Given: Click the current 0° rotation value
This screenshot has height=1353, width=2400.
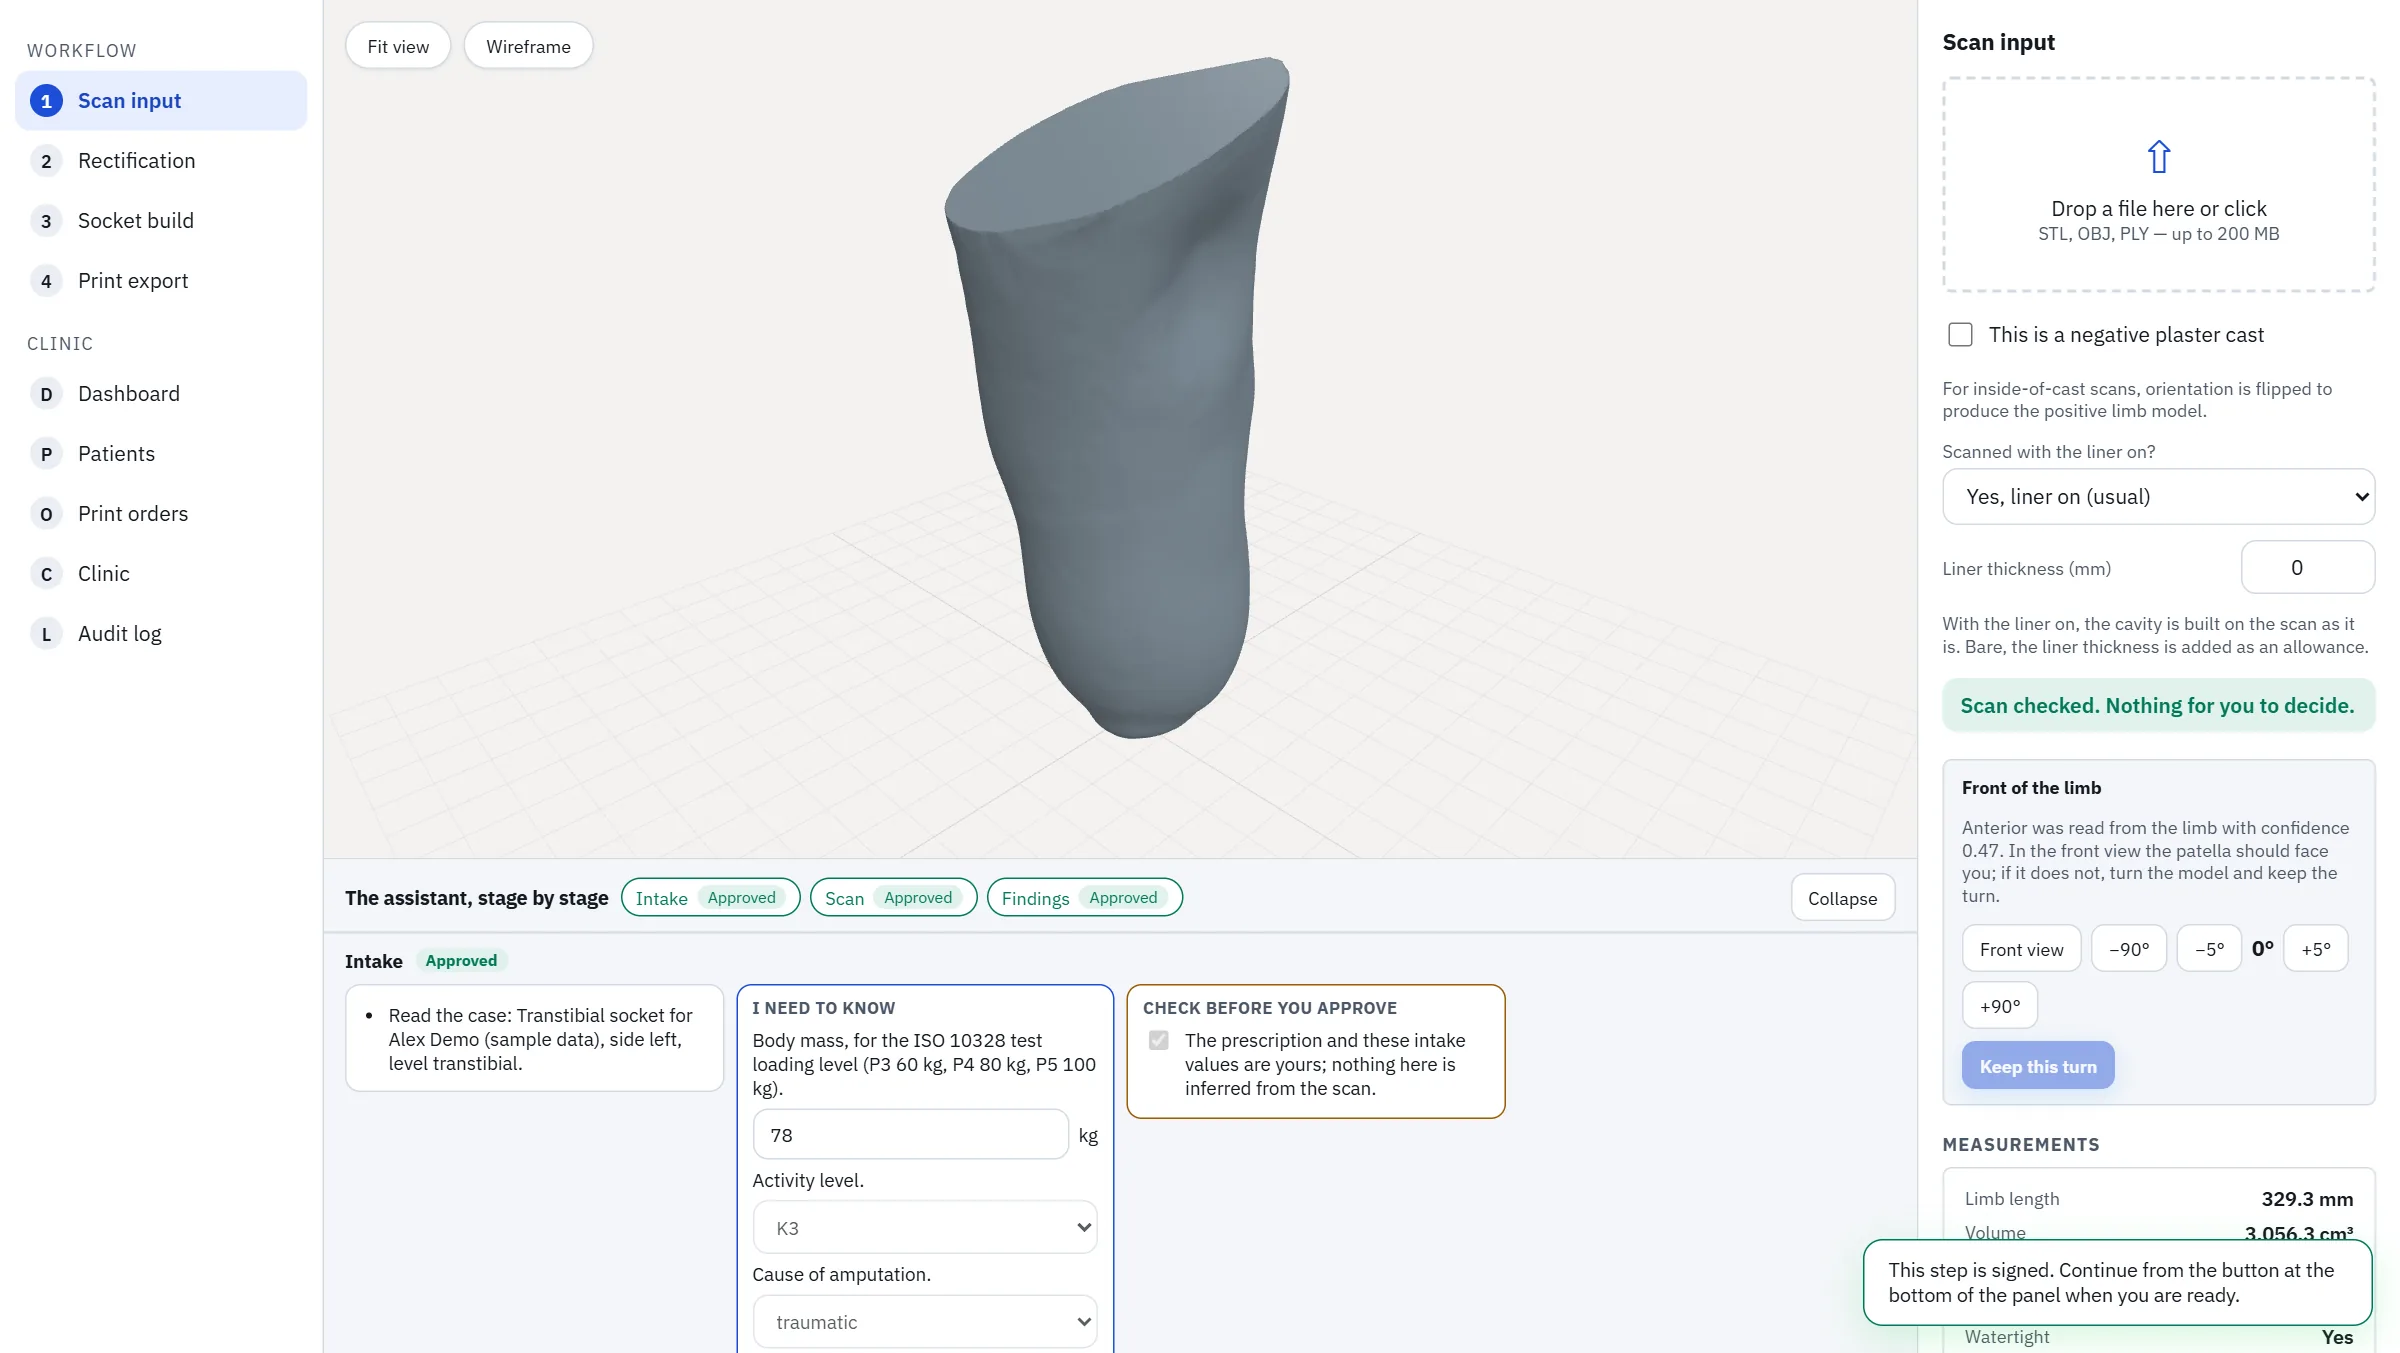Looking at the screenshot, I should tap(2262, 949).
